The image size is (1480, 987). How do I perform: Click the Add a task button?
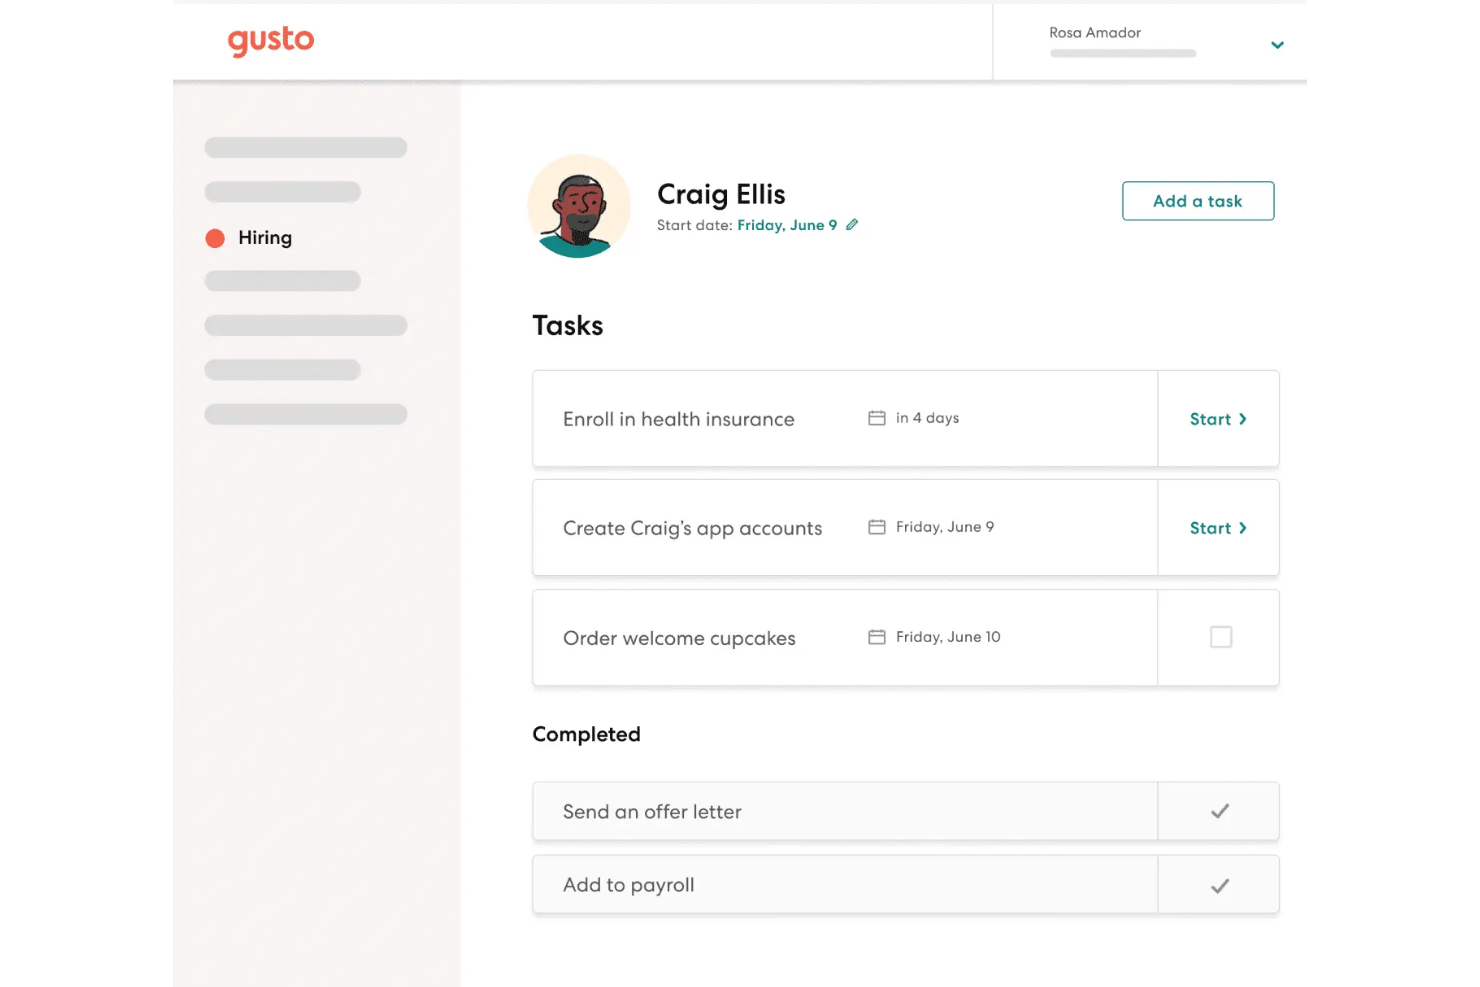(1197, 201)
